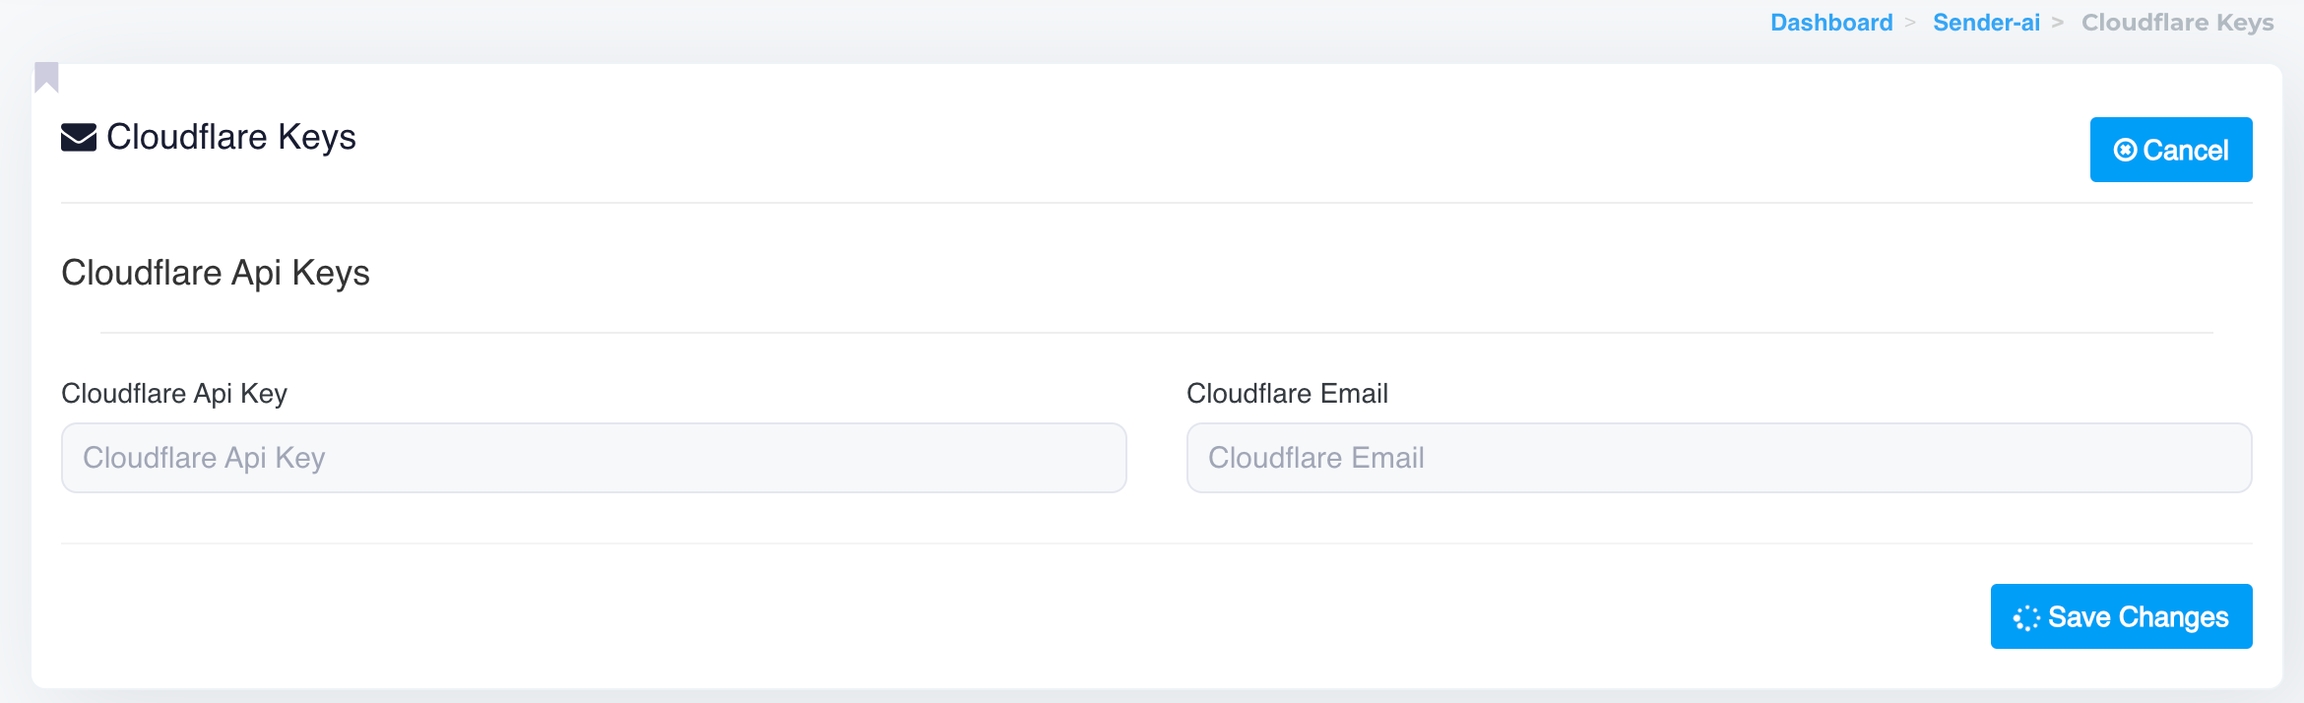Click the bookmark ribbon icon on card corner
The height and width of the screenshot is (703, 2304).
click(47, 77)
